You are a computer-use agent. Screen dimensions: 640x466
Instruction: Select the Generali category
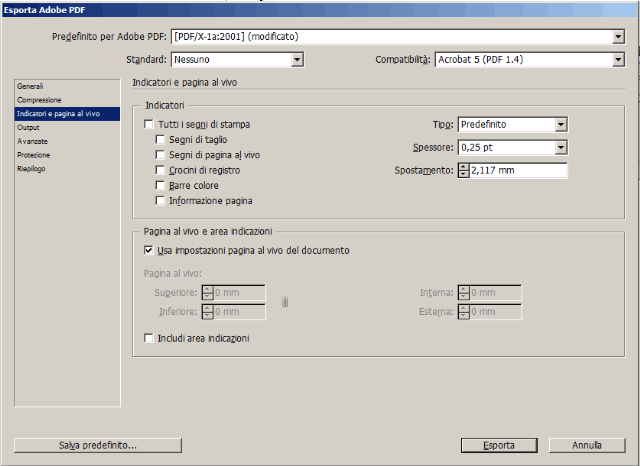67,86
